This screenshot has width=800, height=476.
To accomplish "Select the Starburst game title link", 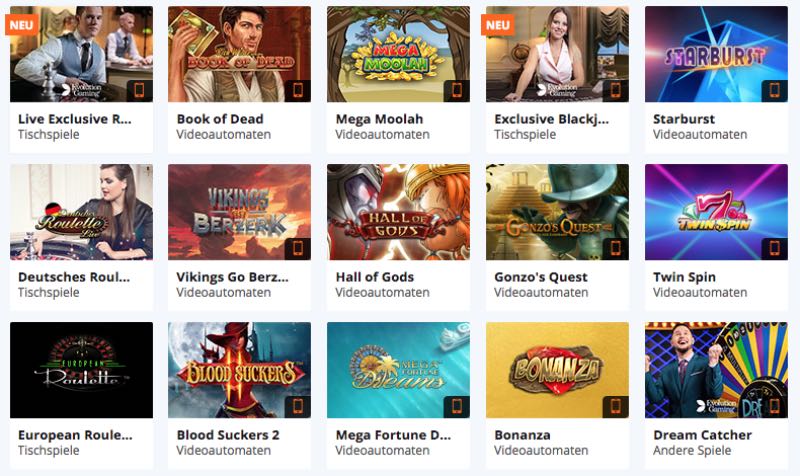I will click(x=684, y=119).
